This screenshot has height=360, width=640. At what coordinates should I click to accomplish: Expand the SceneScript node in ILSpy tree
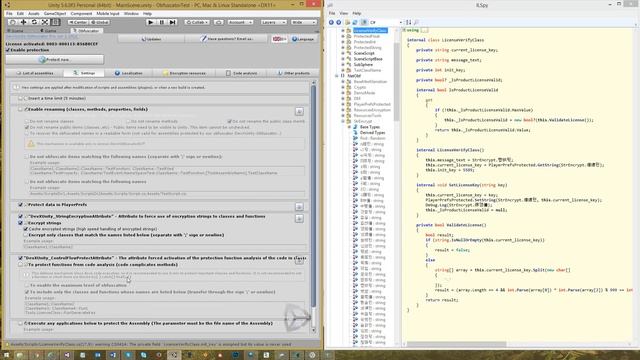click(343, 53)
